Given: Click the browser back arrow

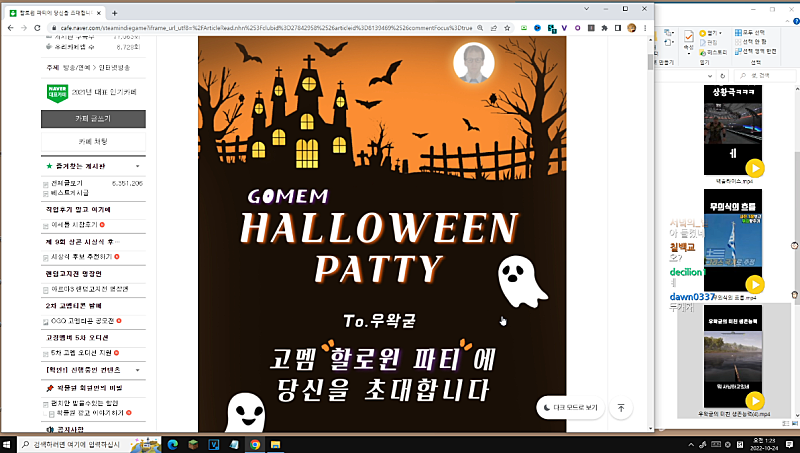Looking at the screenshot, I should pos(10,29).
